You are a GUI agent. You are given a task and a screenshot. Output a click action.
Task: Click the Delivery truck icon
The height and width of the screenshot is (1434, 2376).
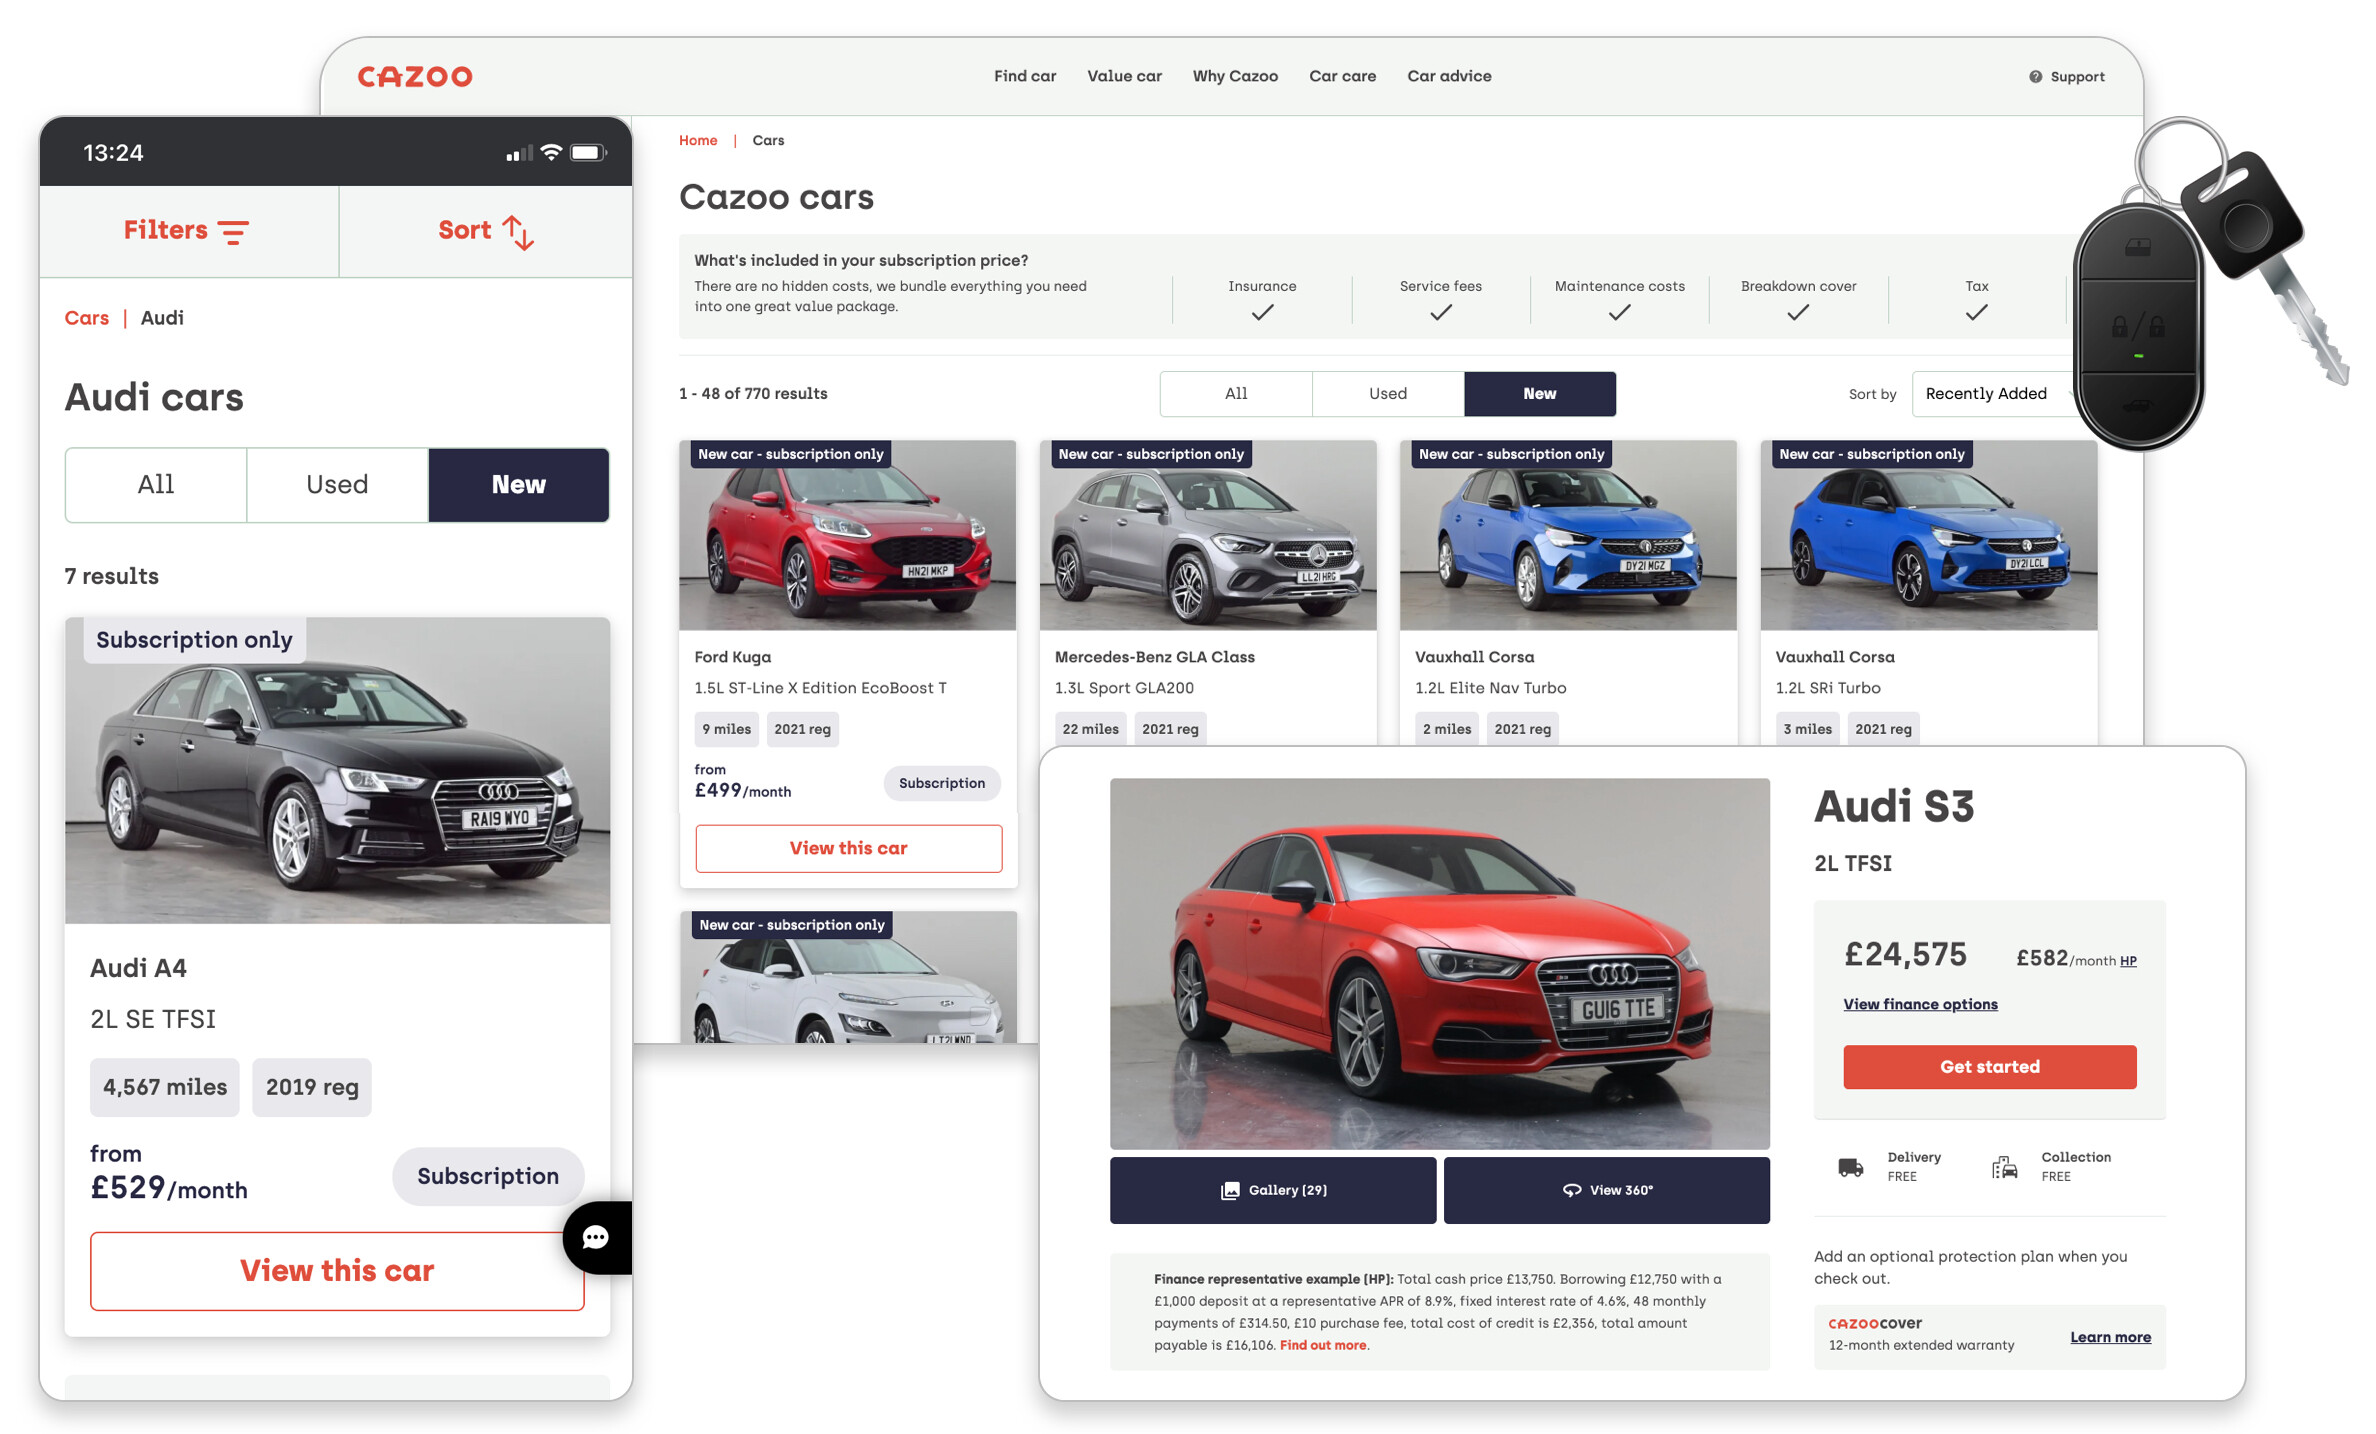click(x=1851, y=1167)
